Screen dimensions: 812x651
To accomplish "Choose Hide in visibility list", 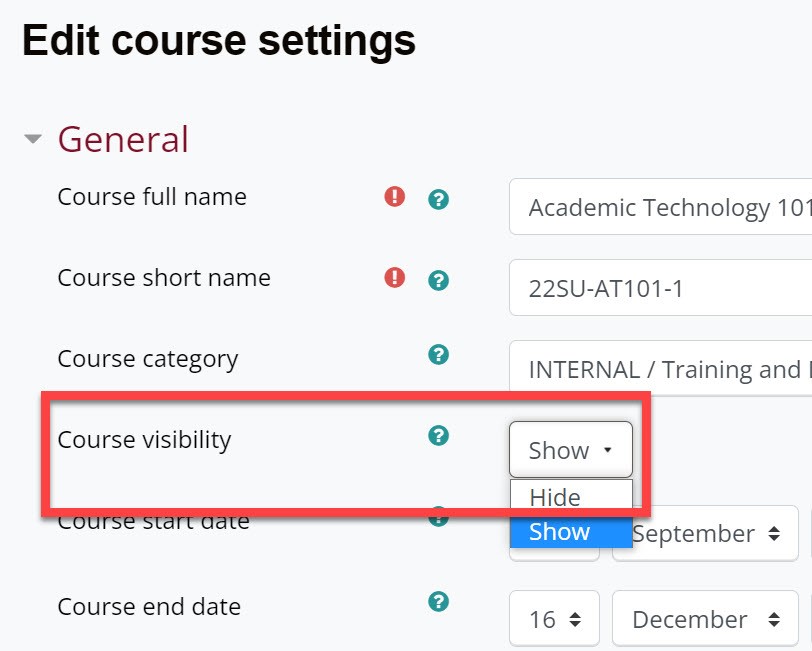I will pyautogui.click(x=571, y=497).
